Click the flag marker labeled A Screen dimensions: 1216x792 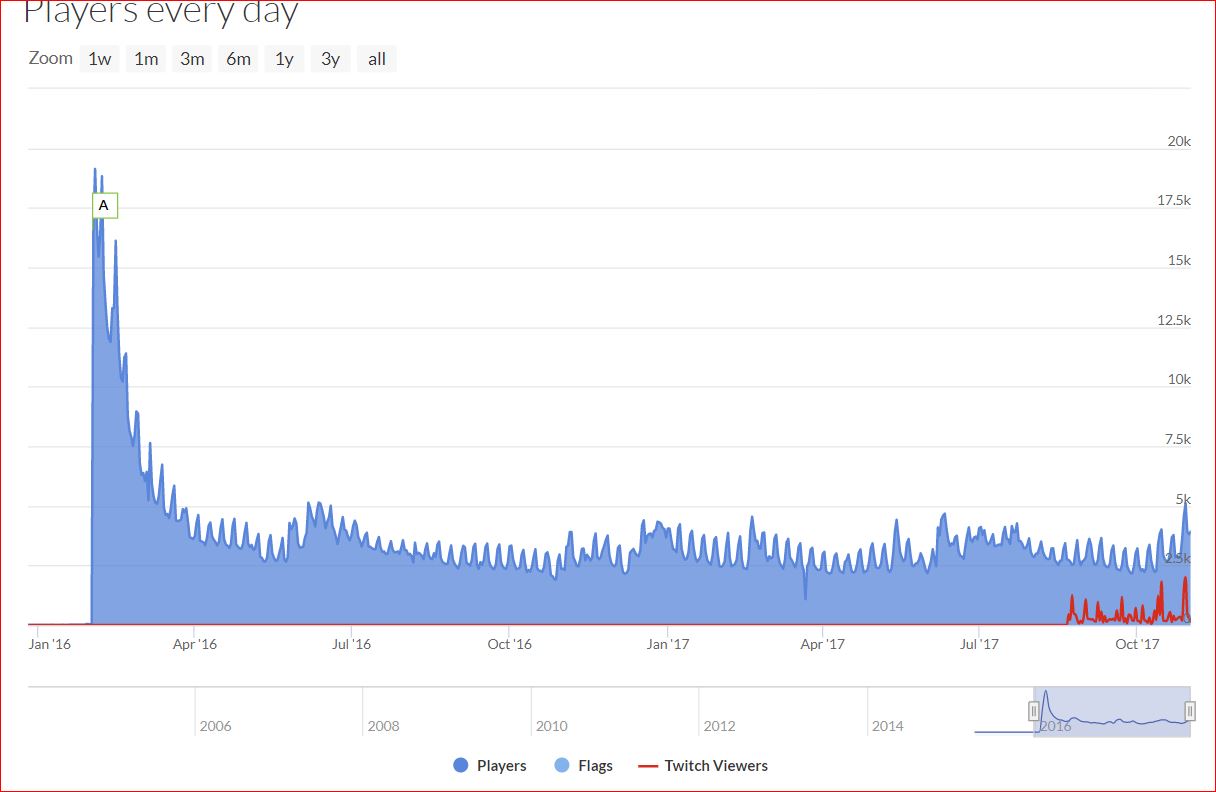pos(104,205)
